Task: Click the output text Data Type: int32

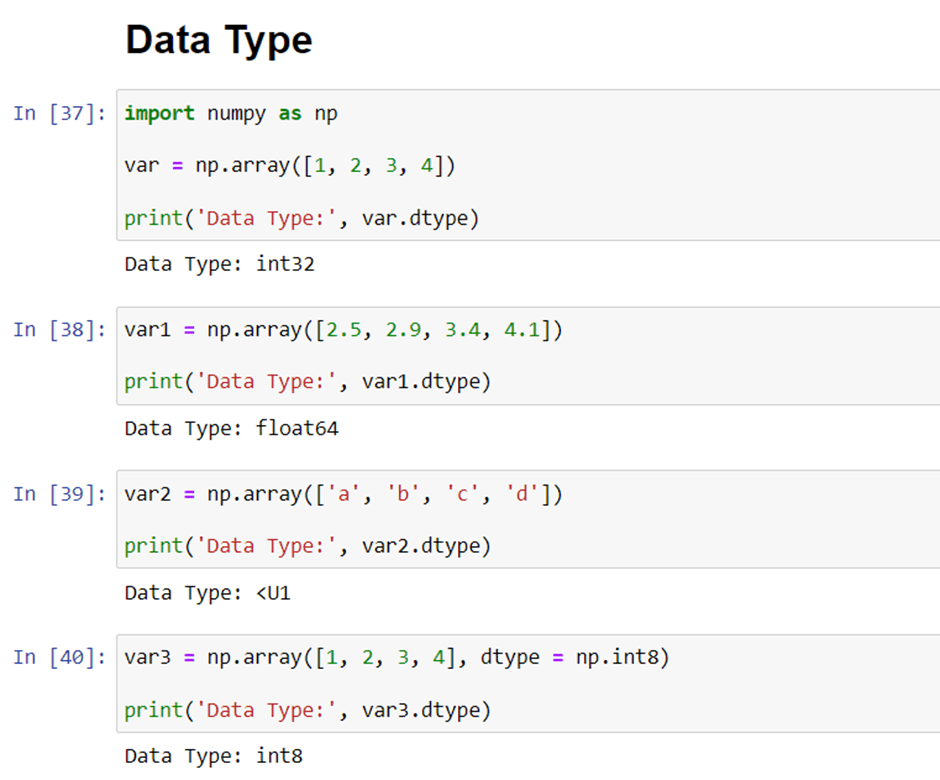Action: [219, 264]
